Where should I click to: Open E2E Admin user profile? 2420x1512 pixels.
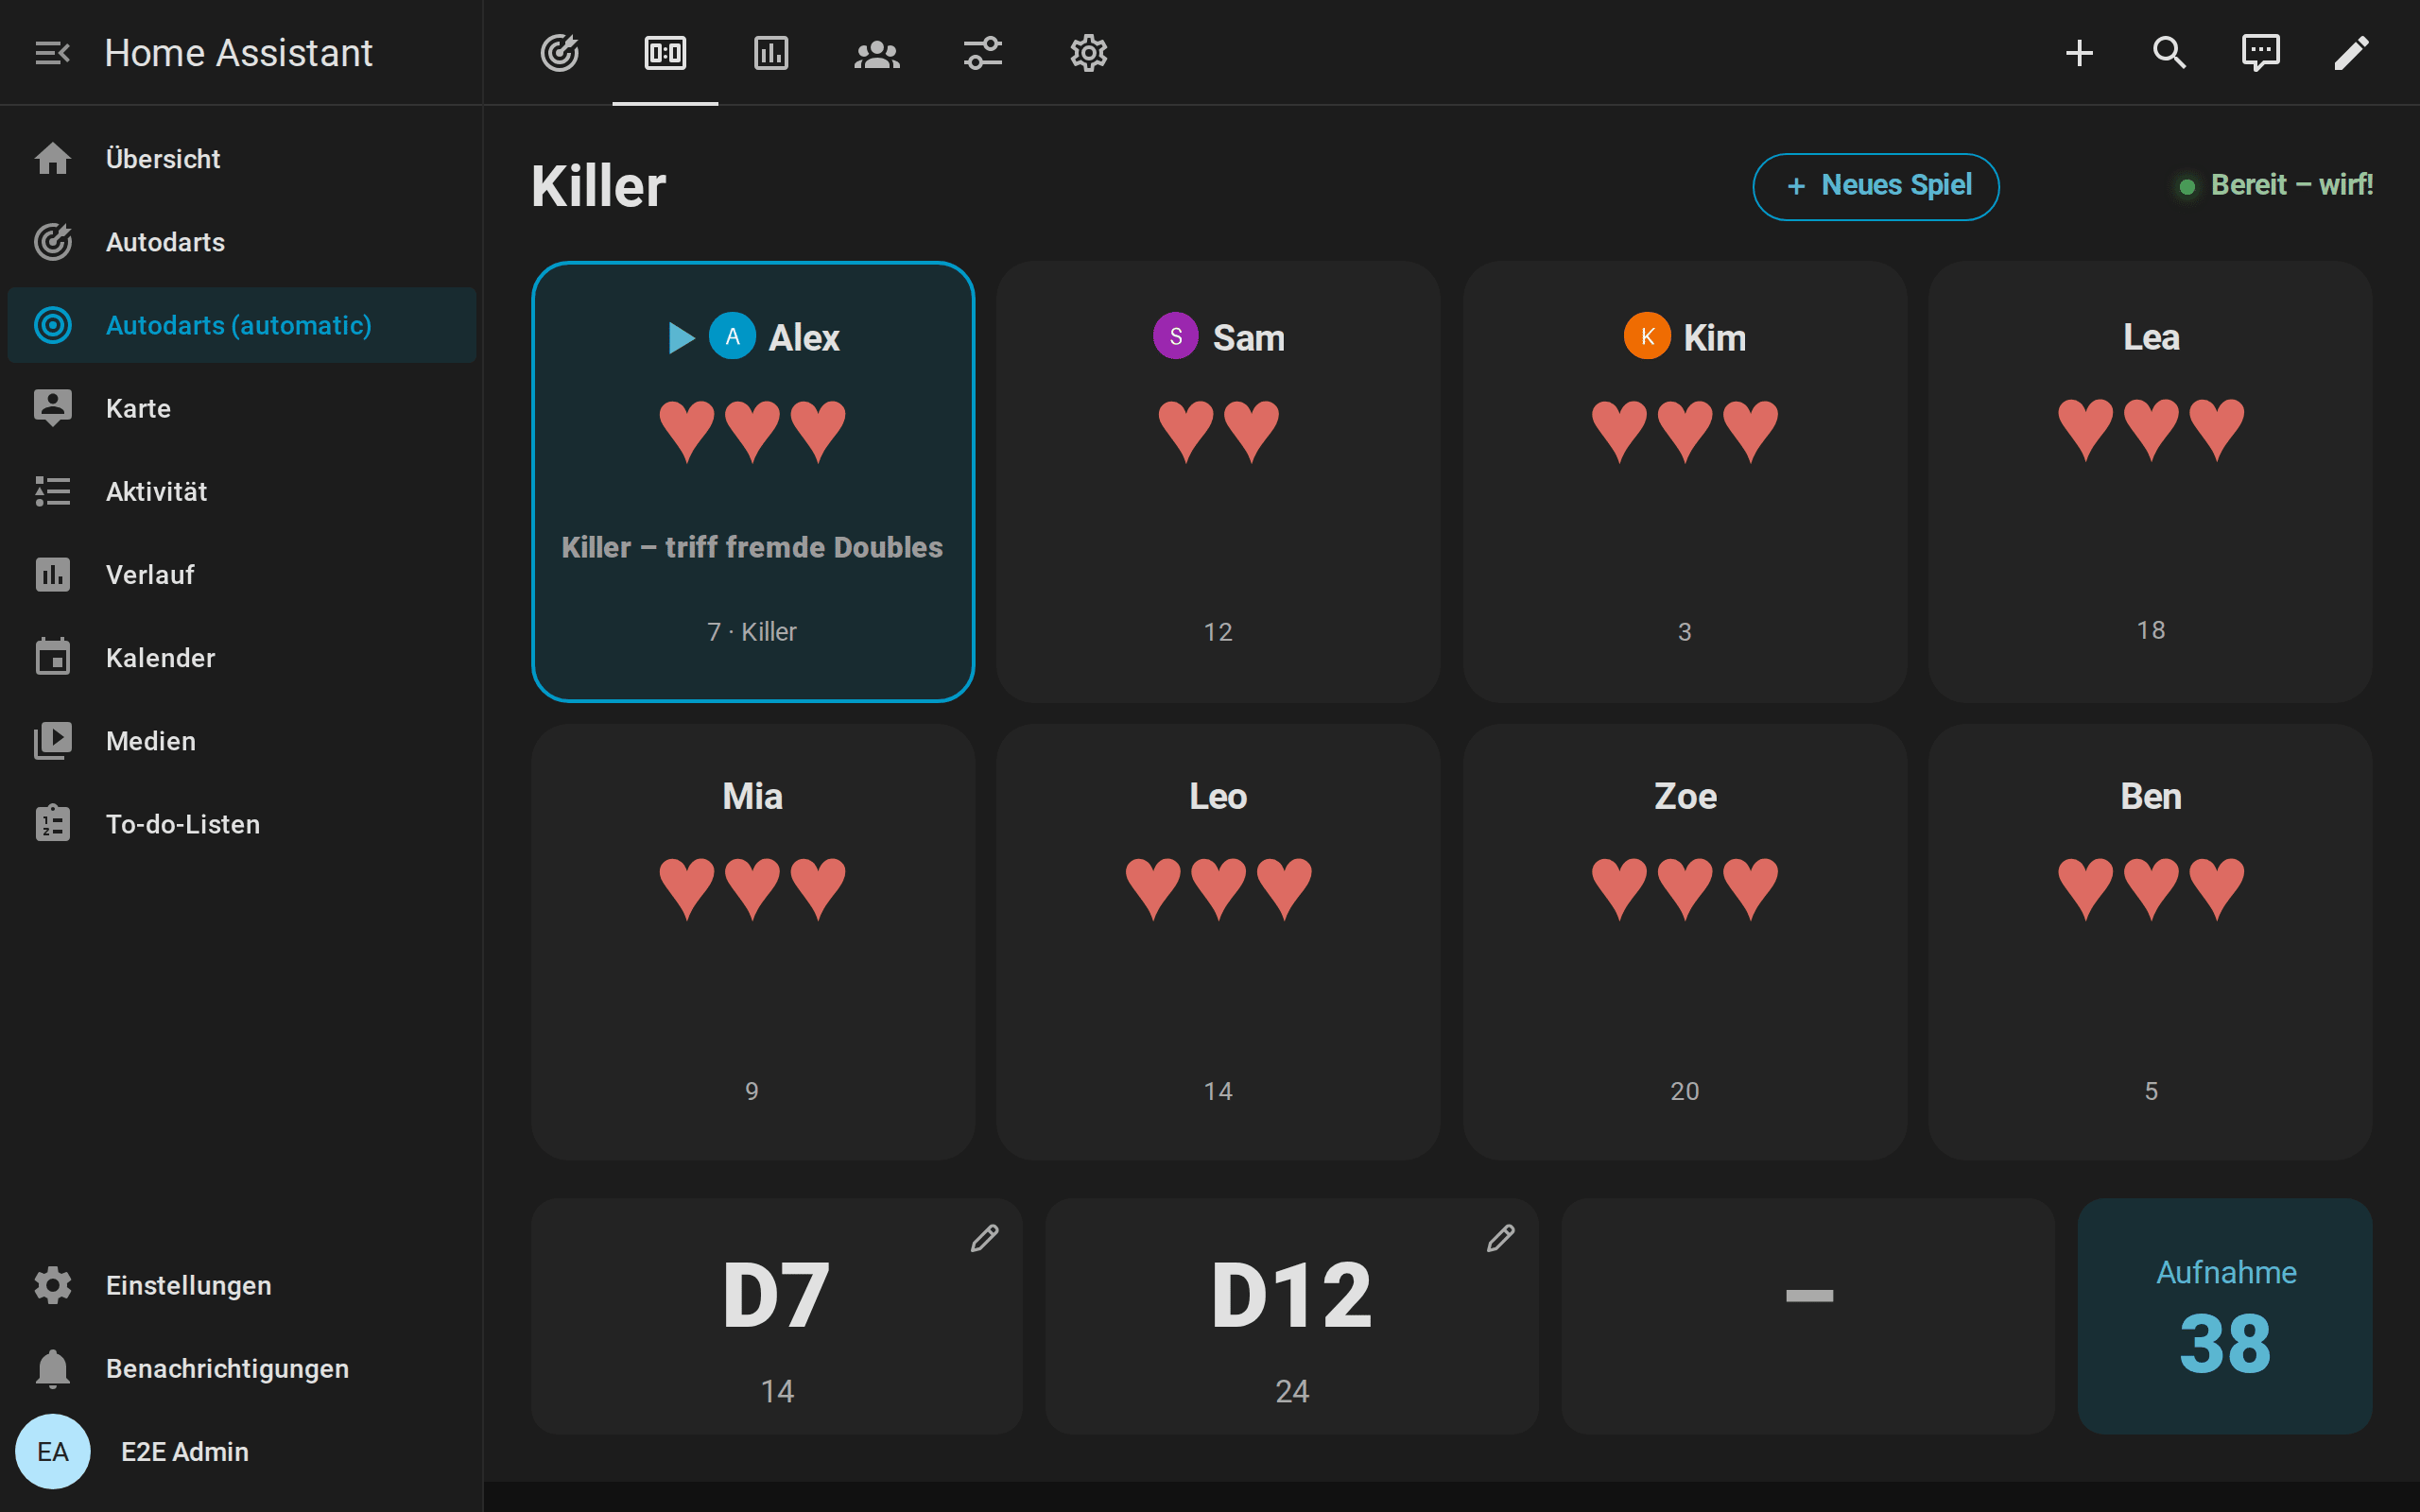click(x=242, y=1451)
